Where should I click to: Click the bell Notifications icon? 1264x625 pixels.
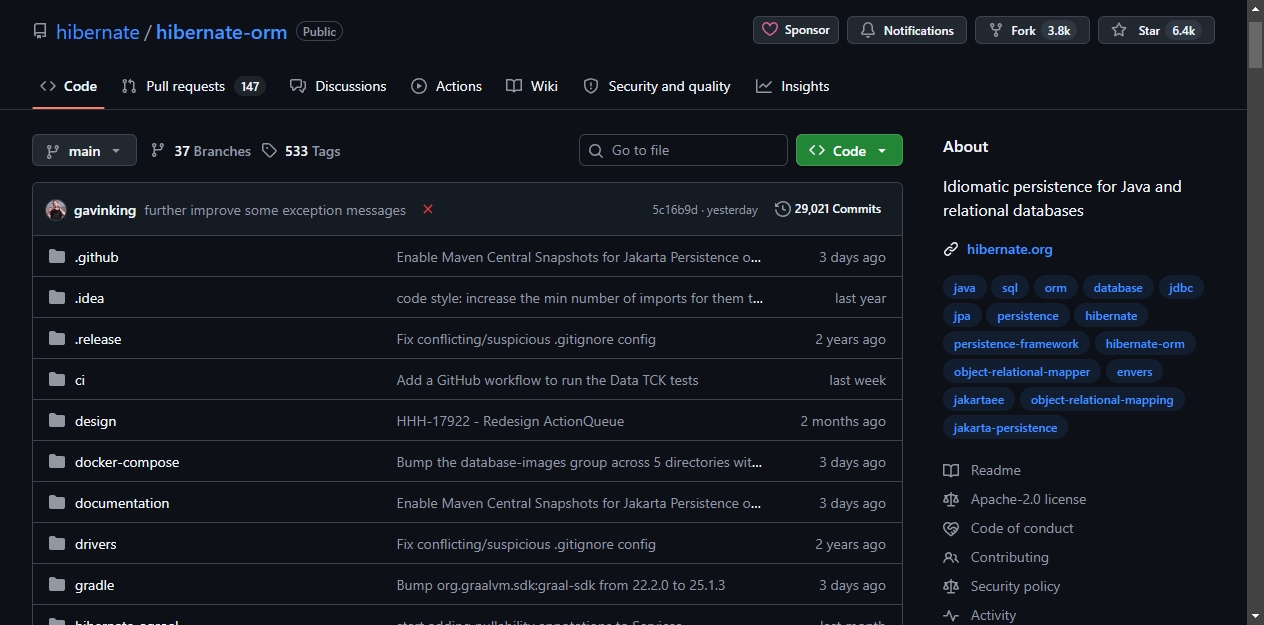coord(868,30)
